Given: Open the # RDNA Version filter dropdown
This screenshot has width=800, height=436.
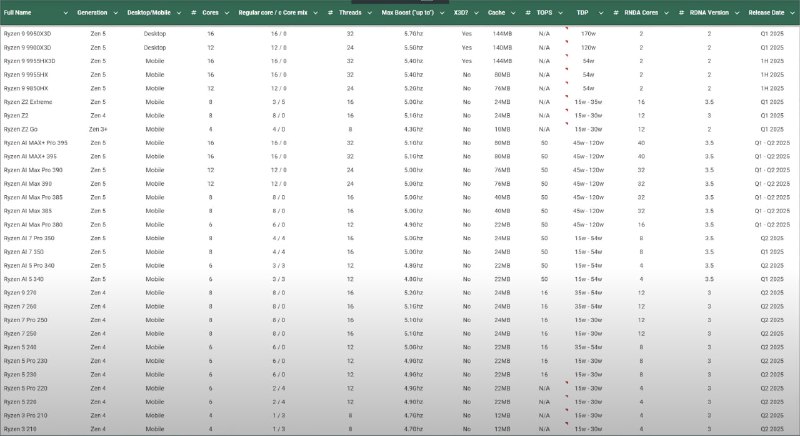Looking at the screenshot, I should point(737,13).
